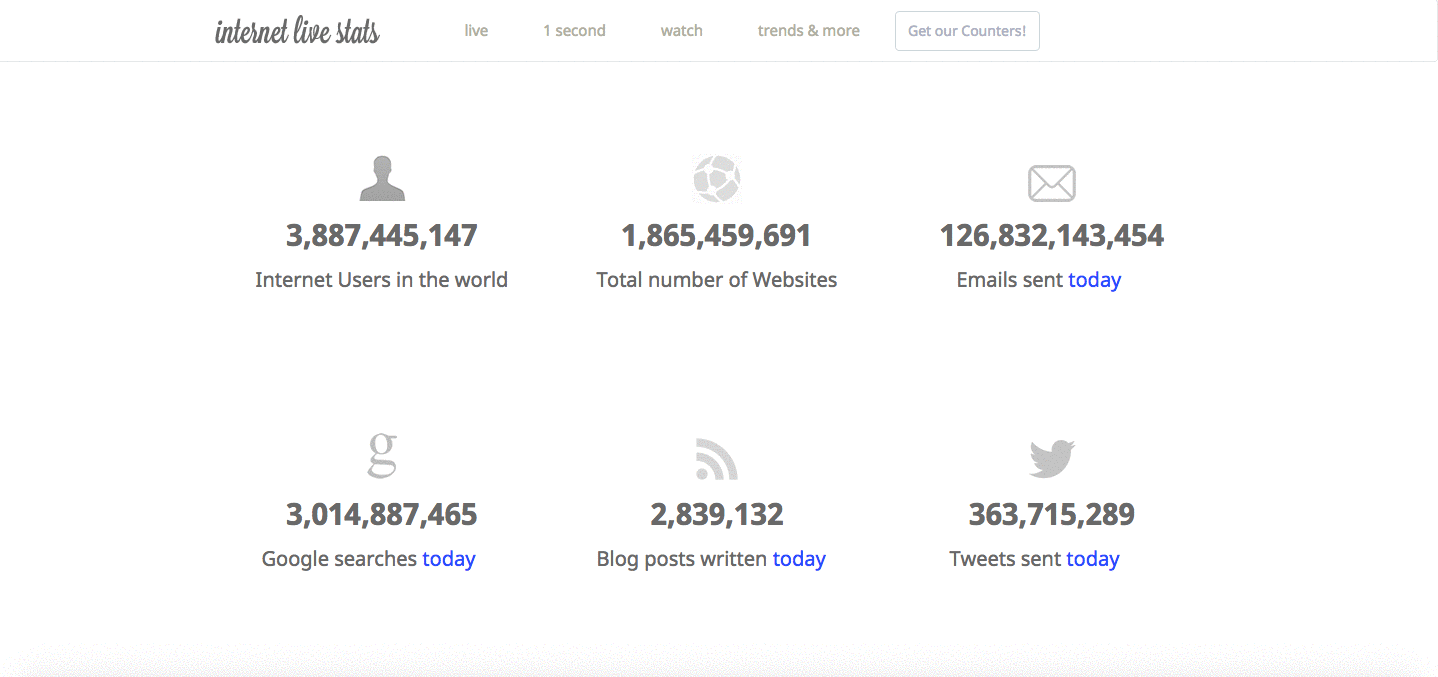Screen dimensions: 1438x677
Task: Click the 'Get our Counters!' button
Action: click(x=967, y=31)
